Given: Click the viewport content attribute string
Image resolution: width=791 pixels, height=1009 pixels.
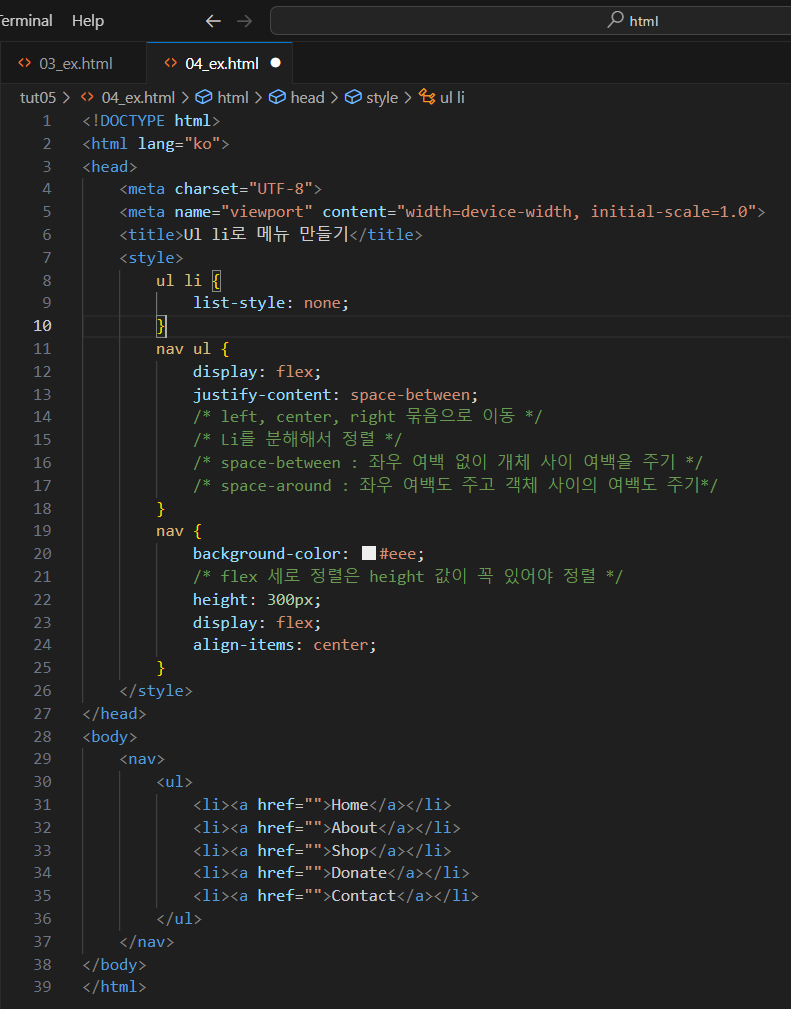Looking at the screenshot, I should coord(576,212).
